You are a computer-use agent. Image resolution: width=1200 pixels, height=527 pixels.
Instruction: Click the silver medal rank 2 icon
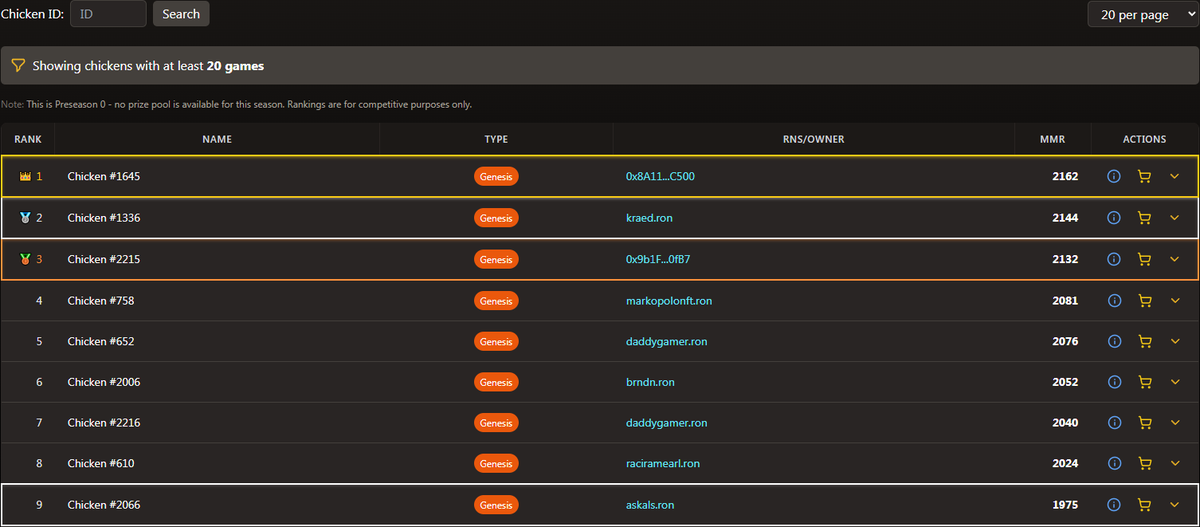tap(25, 218)
